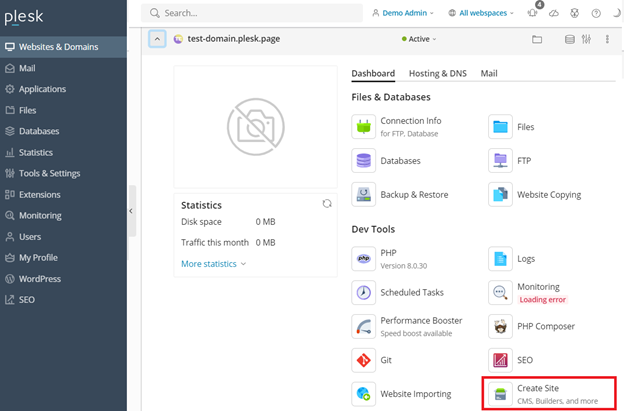Click the cloud icon in top bar
This screenshot has width=624, height=411.
pos(554,13)
